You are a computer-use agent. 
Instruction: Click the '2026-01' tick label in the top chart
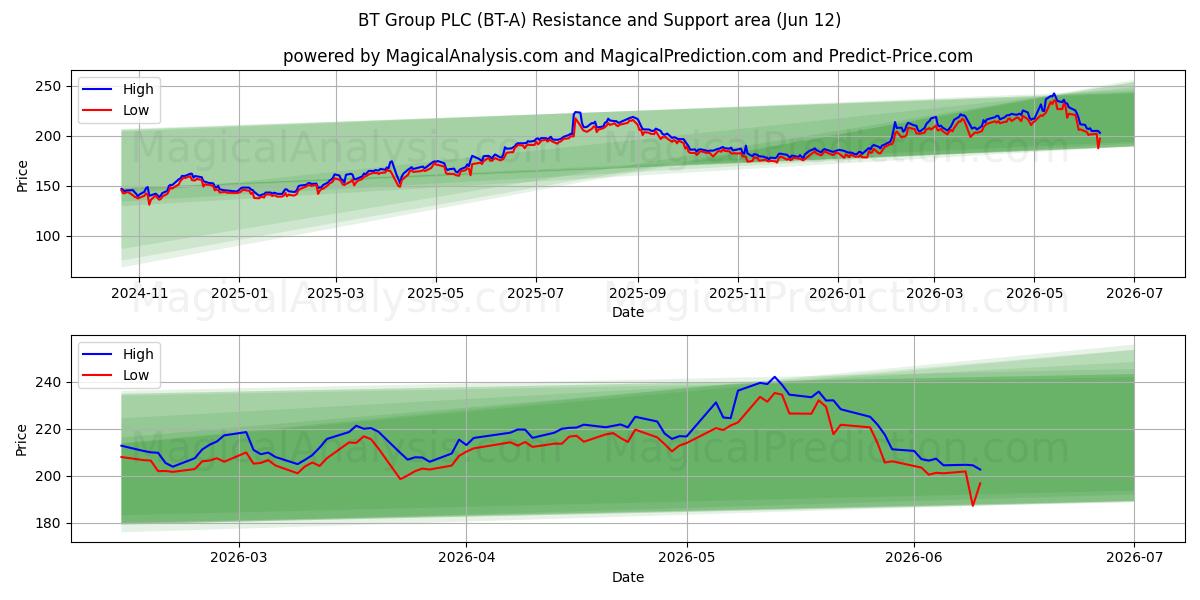(838, 294)
